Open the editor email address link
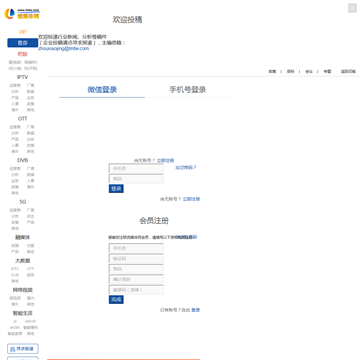Image resolution: width=360 pixels, height=360 pixels. pyautogui.click(x=64, y=48)
